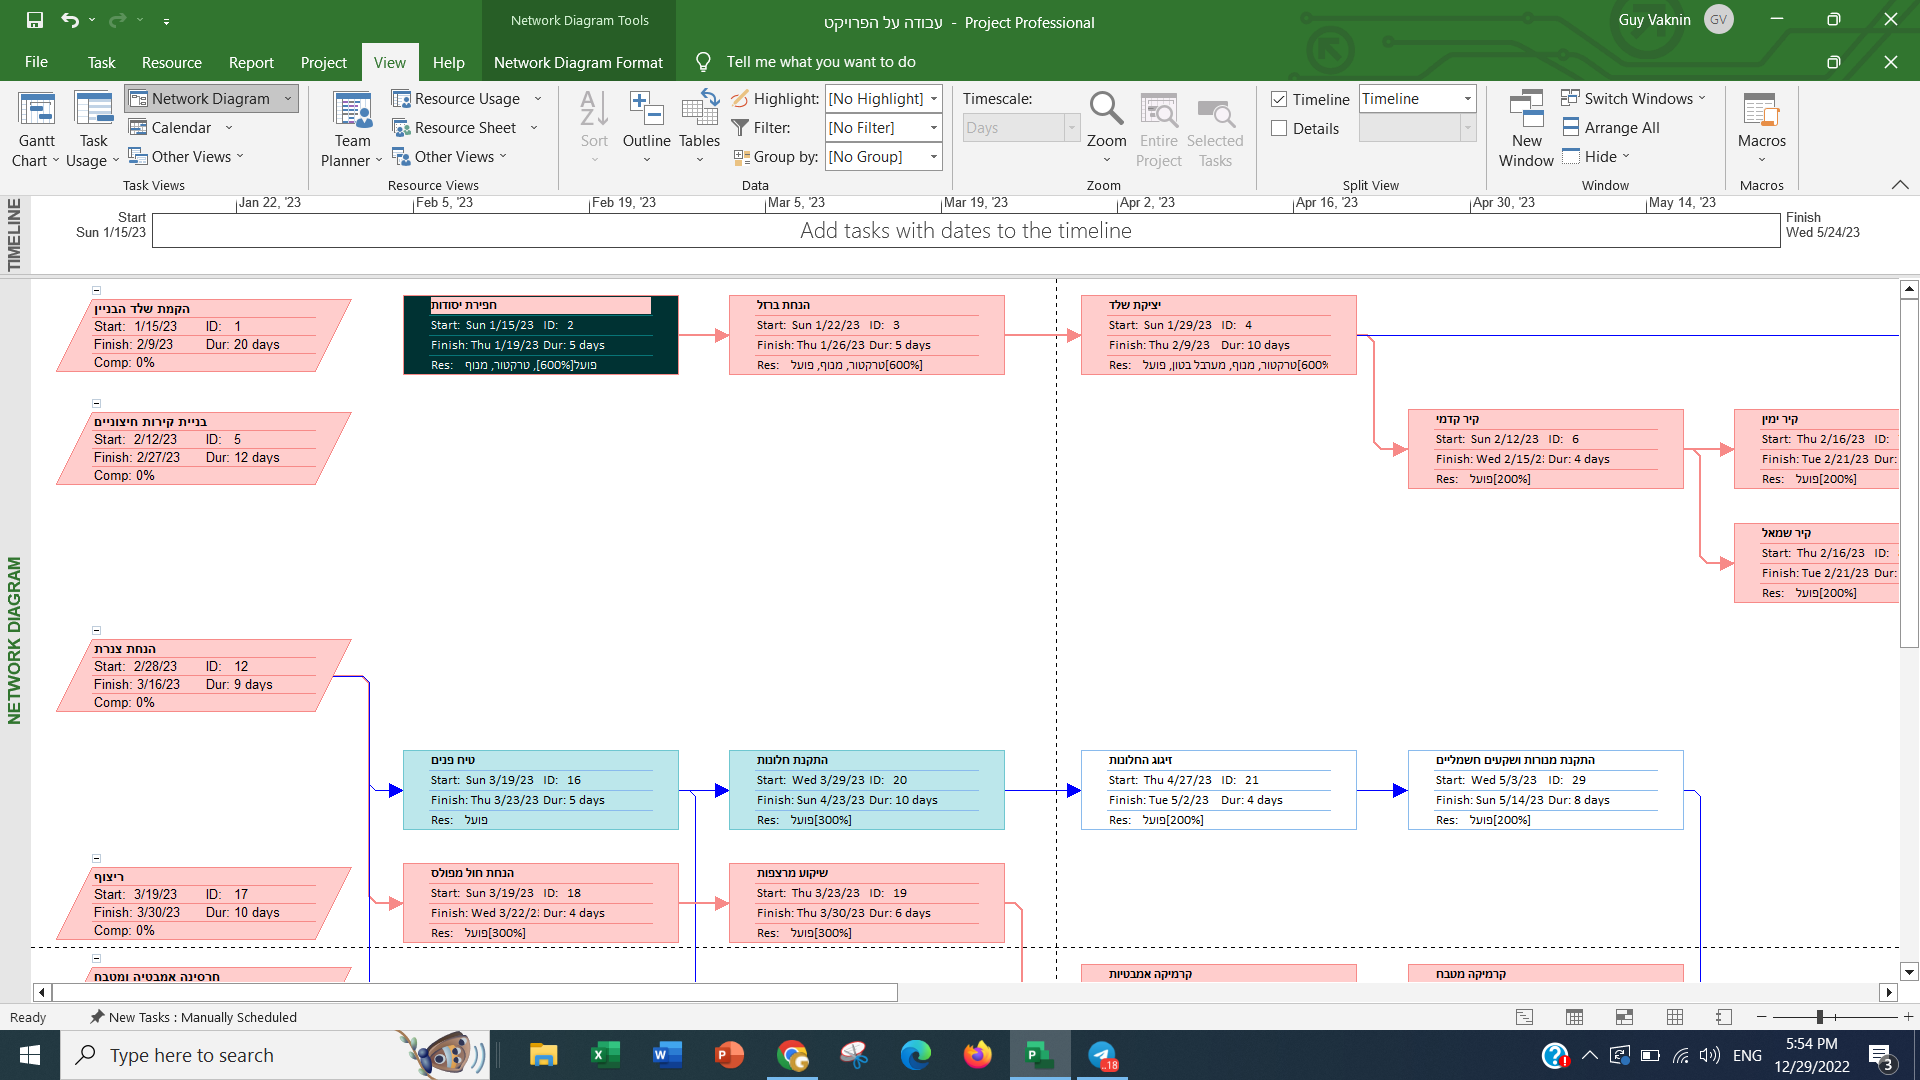Switch to the Report tab
The image size is (1920, 1080).
click(x=251, y=62)
